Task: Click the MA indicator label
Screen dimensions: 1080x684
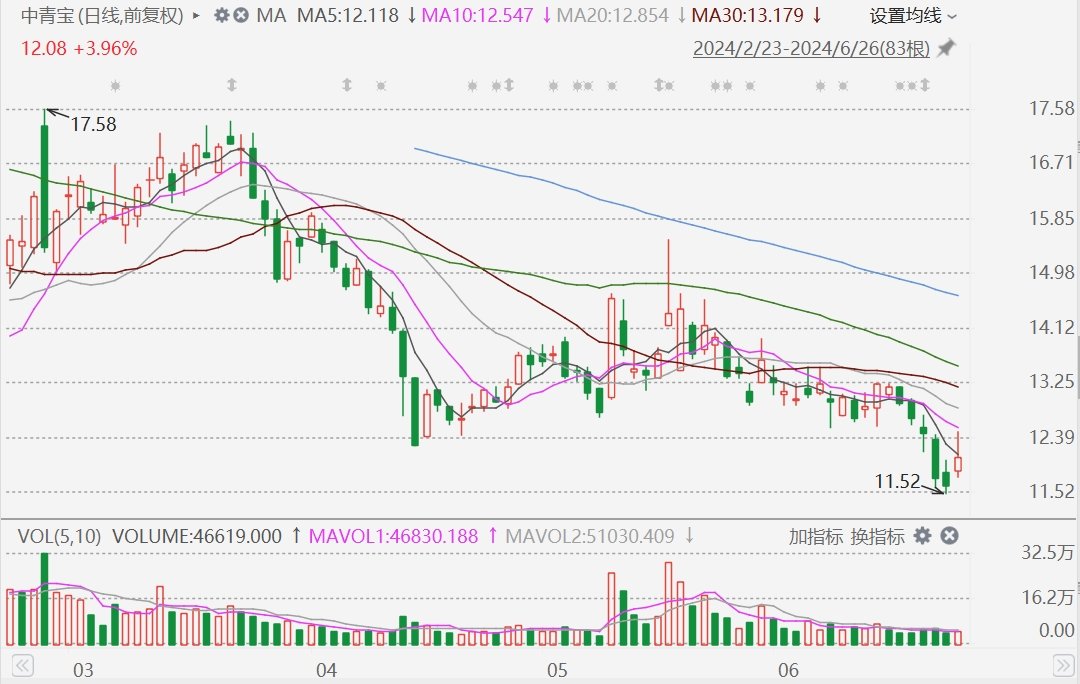Action: [x=271, y=15]
